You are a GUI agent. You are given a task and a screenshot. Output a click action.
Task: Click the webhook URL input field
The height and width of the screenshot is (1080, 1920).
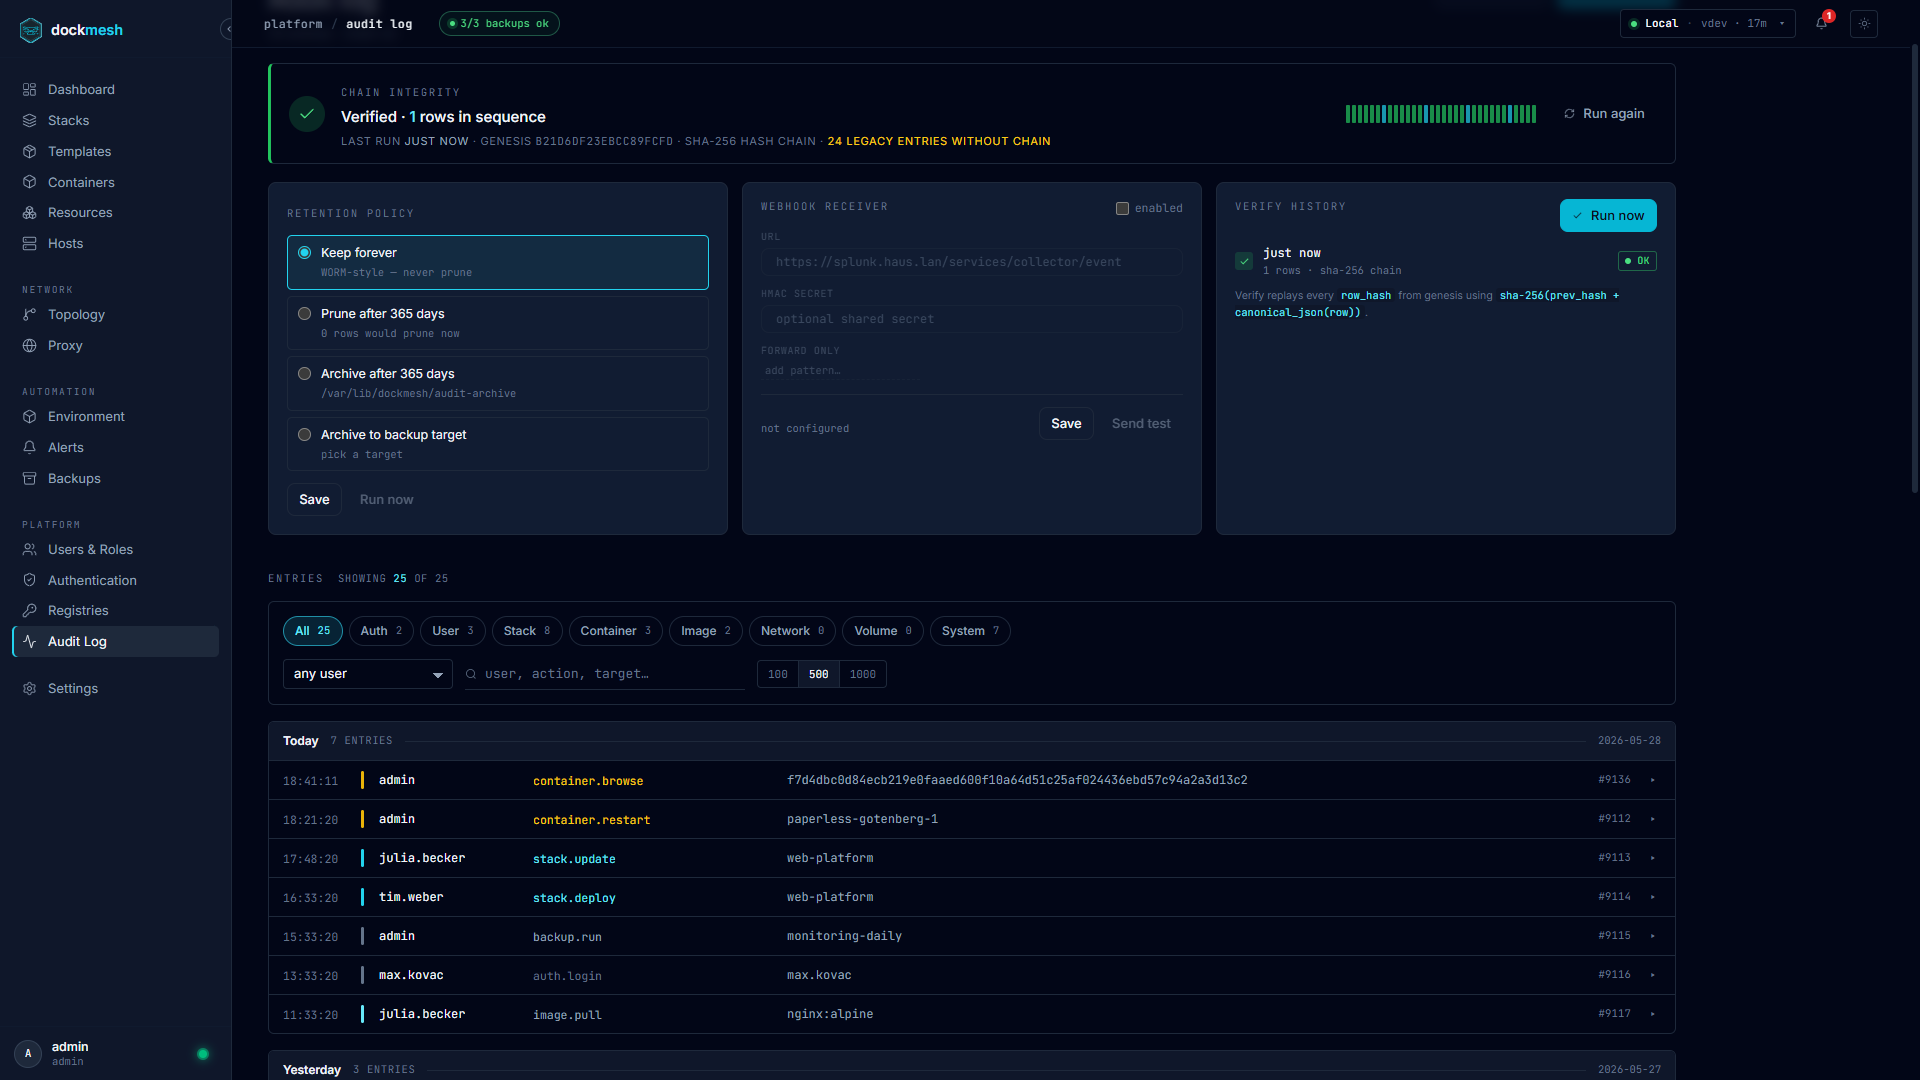(x=972, y=262)
